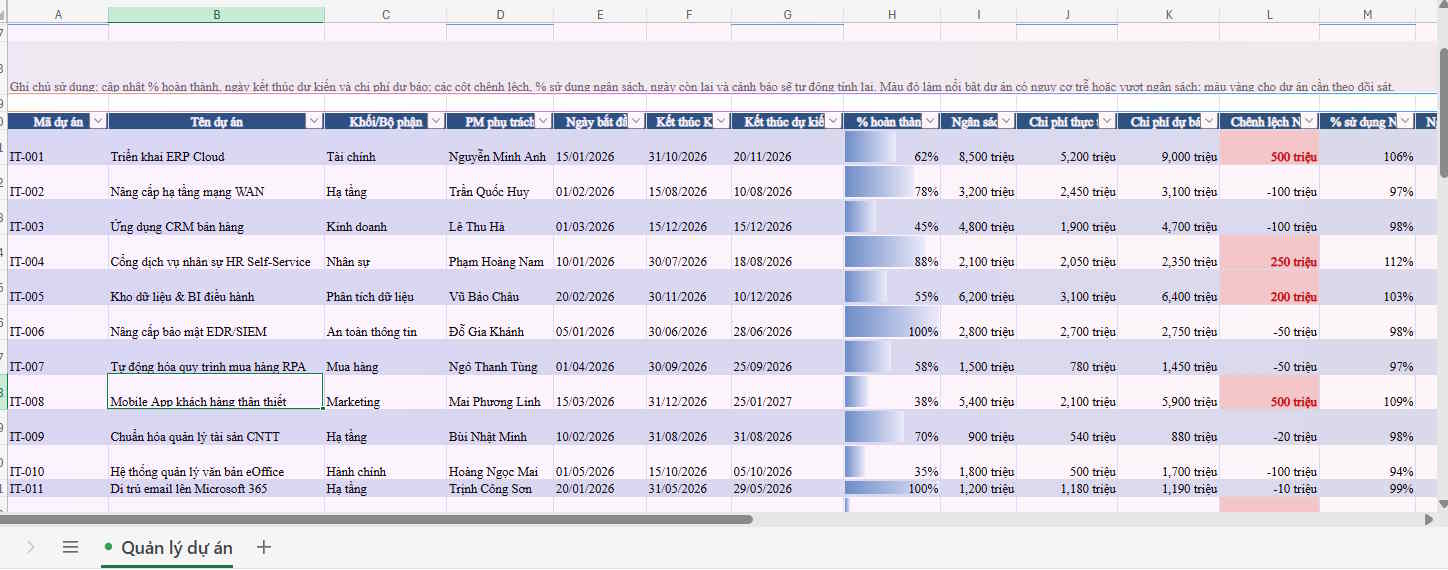Select the 8,500 triệu budget cell
This screenshot has height=570, width=1448.
(x=979, y=147)
